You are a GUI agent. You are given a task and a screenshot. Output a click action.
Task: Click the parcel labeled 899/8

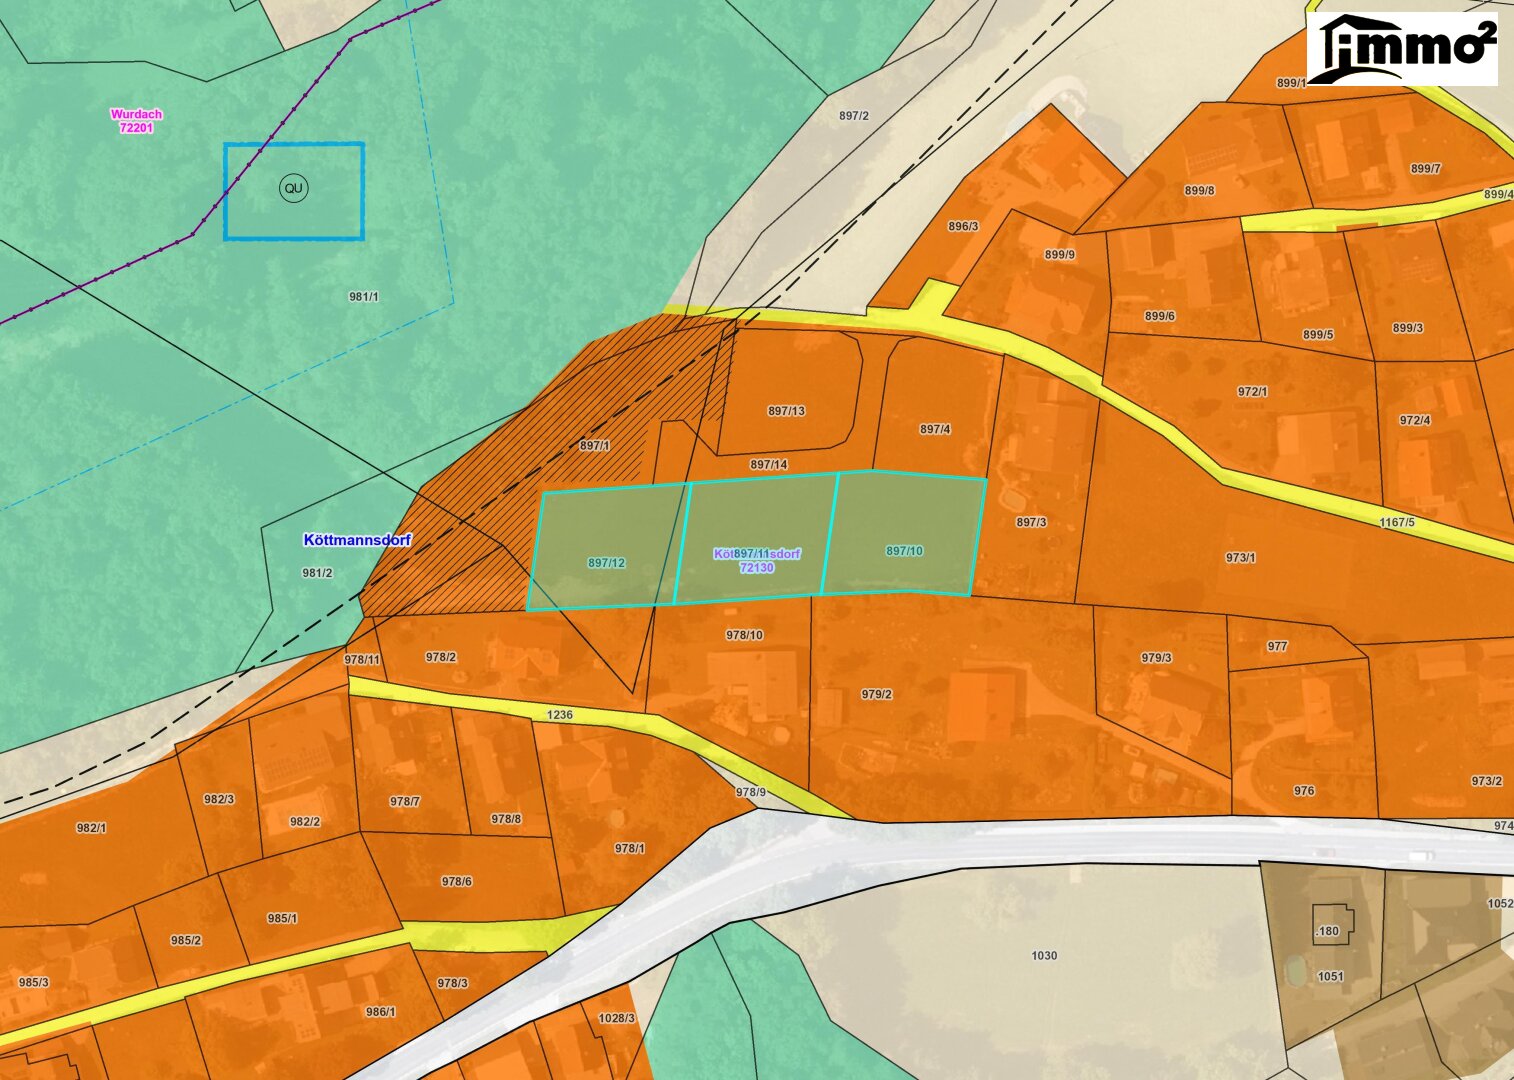click(x=1199, y=190)
